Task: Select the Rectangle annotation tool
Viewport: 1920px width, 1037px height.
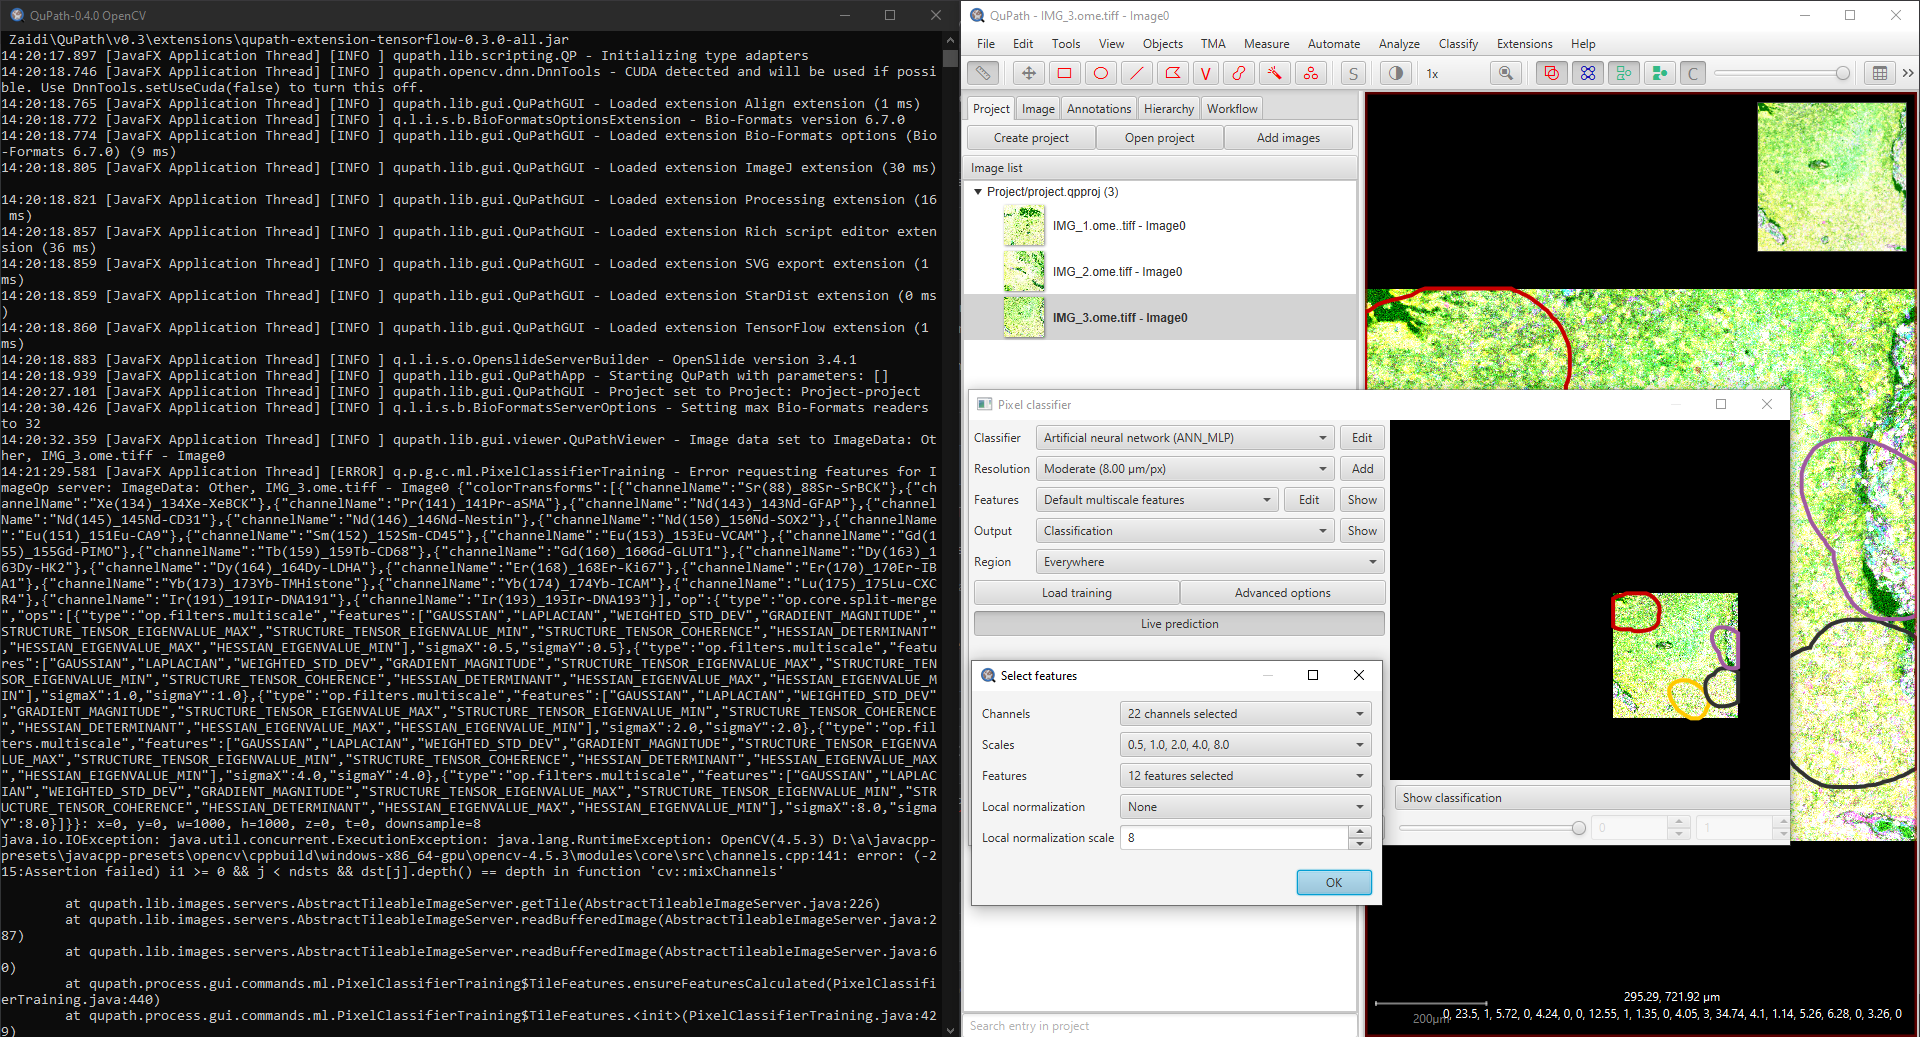Action: 1064,73
